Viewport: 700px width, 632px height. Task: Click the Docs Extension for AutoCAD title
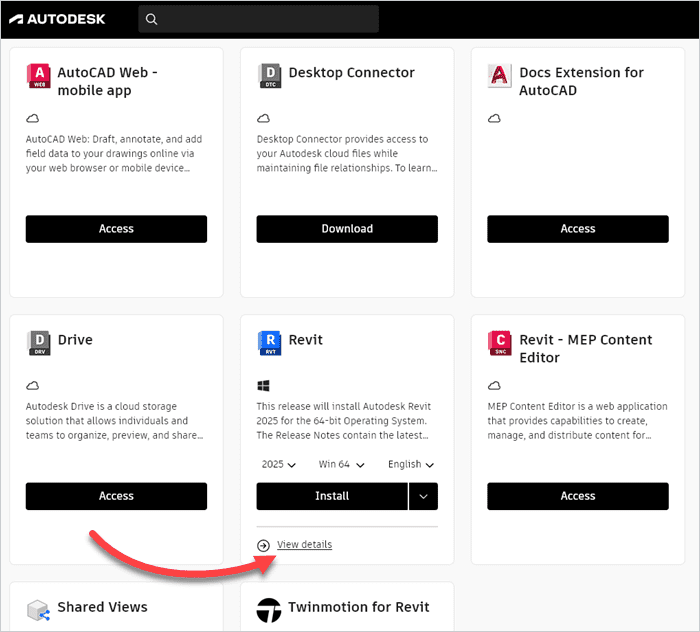coord(581,81)
